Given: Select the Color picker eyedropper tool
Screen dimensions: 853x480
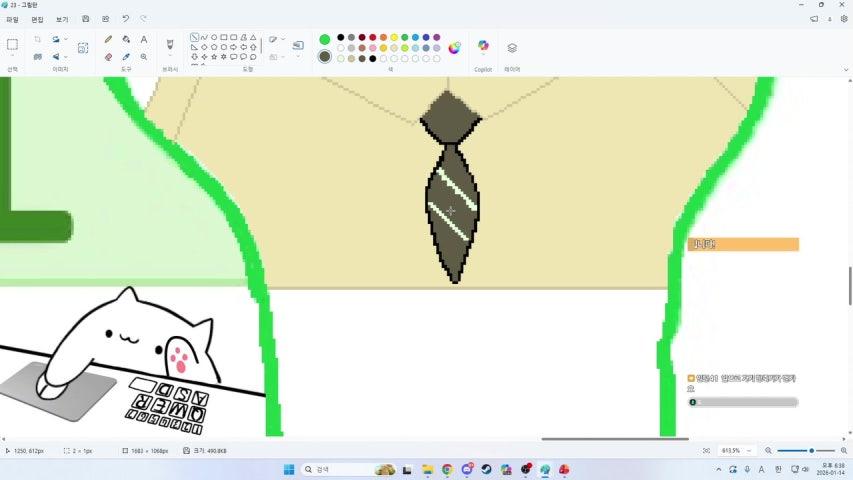Looking at the screenshot, I should pyautogui.click(x=126, y=57).
